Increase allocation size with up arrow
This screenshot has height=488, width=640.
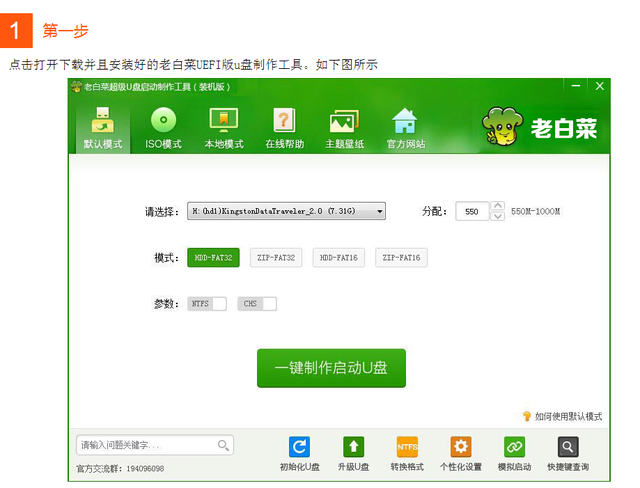pyautogui.click(x=498, y=206)
